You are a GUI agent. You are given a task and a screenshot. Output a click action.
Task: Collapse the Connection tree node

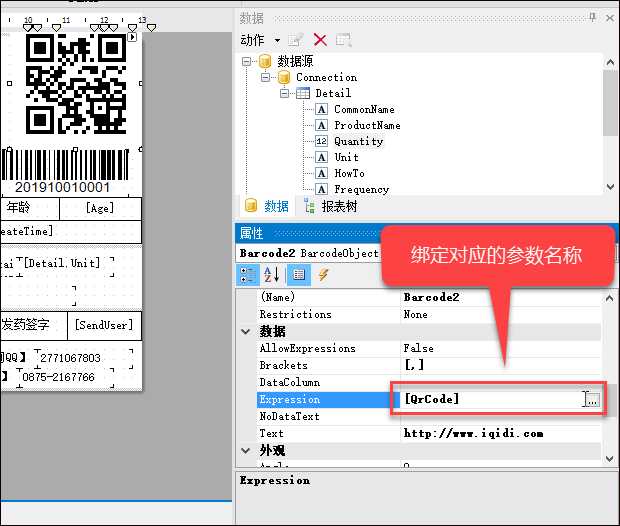pyautogui.click(x=265, y=78)
